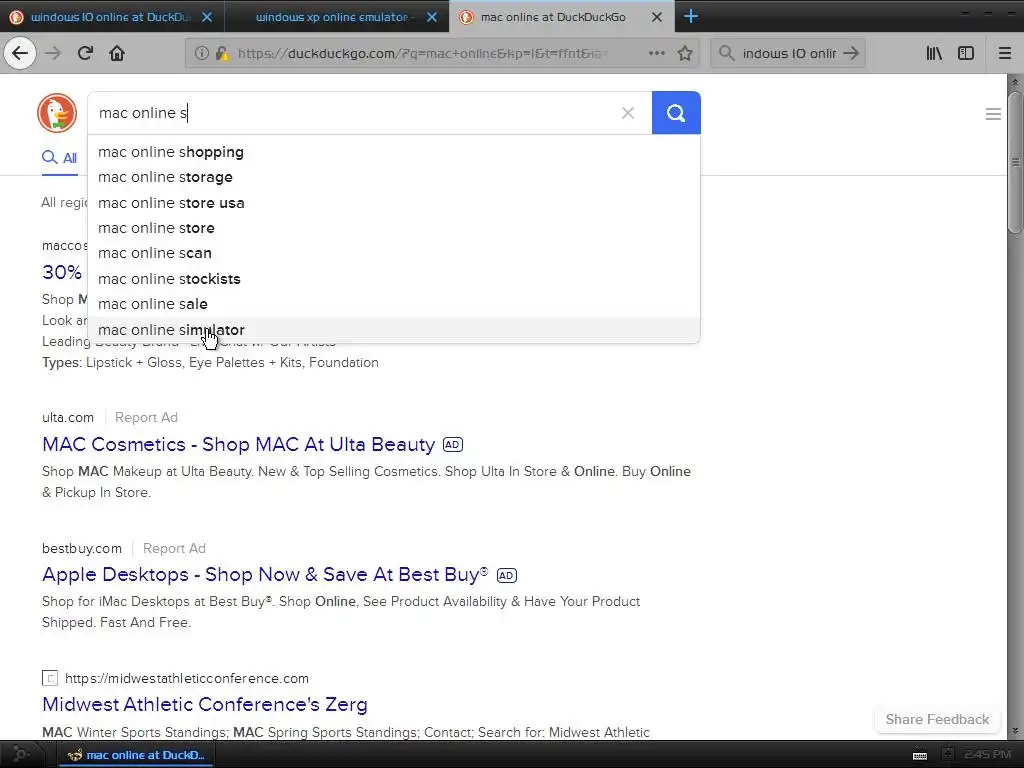Select the All results tab
This screenshot has width=1024, height=768.
click(x=59, y=158)
